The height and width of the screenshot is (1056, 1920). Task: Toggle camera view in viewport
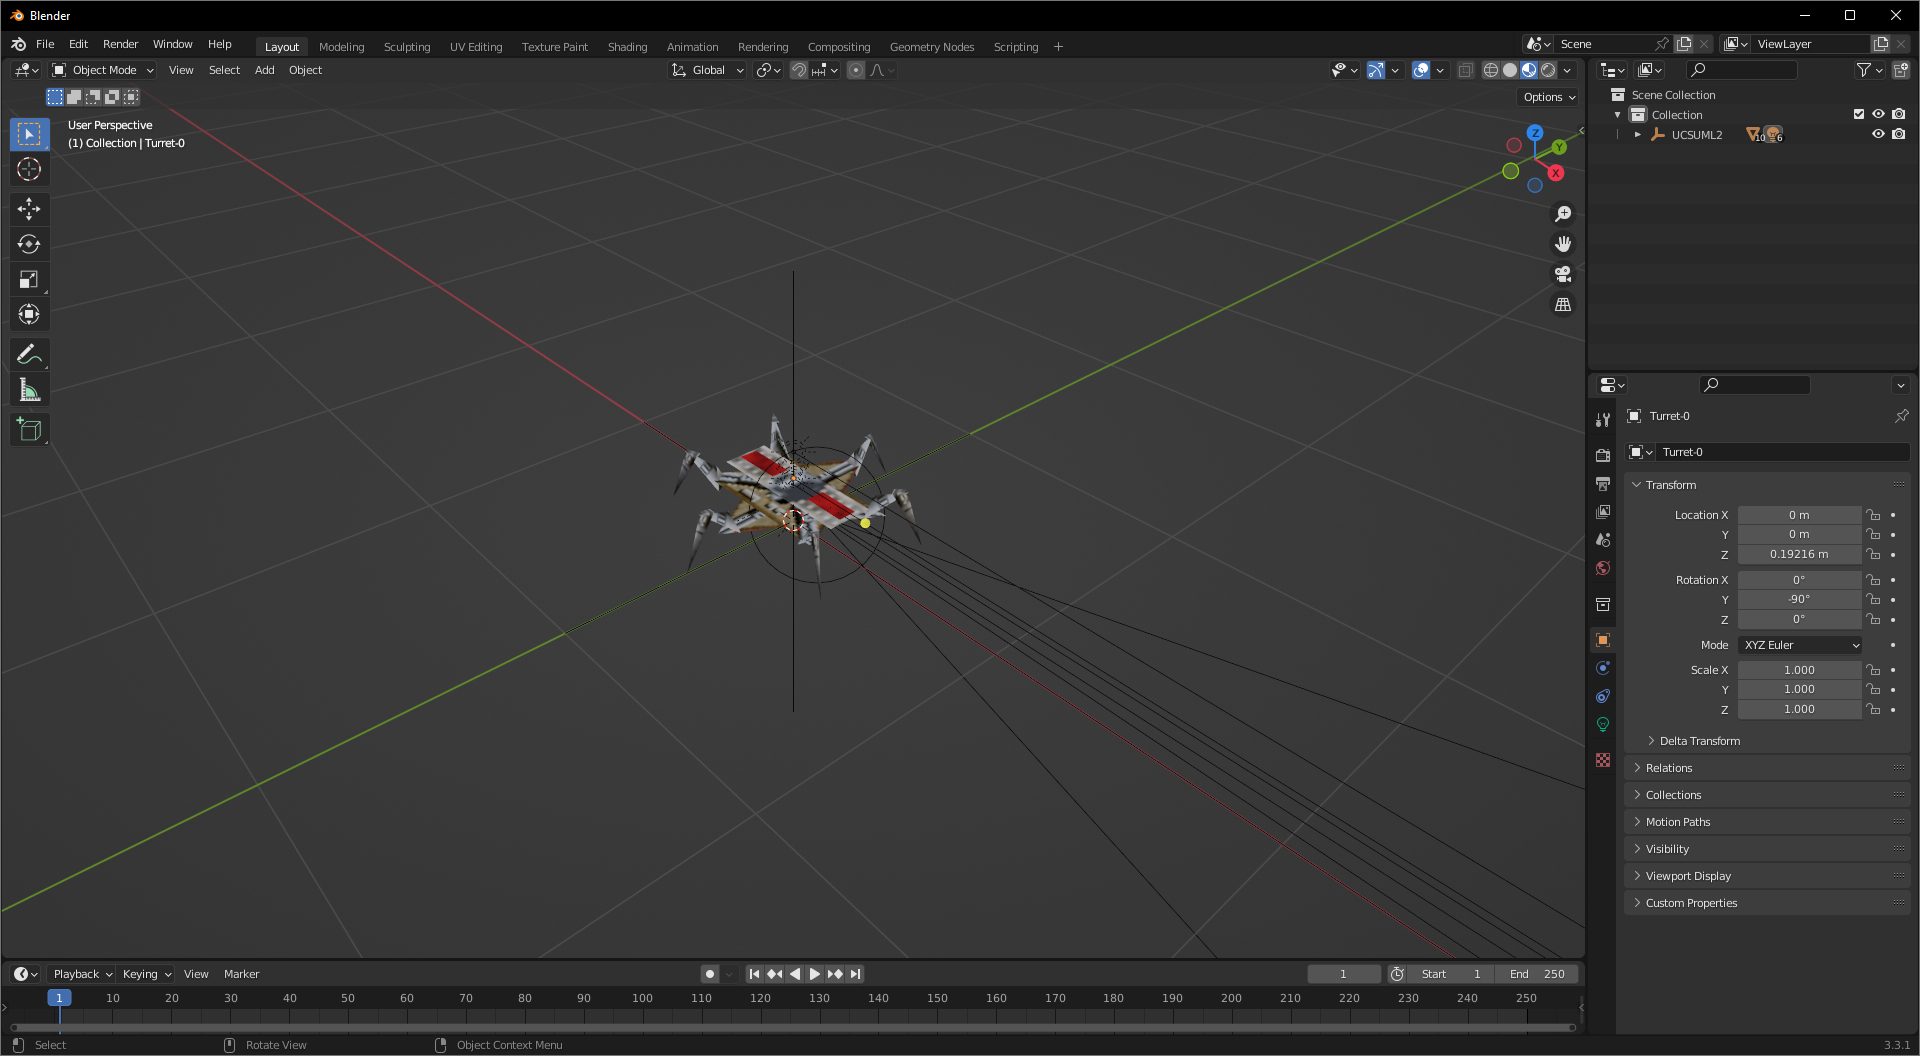pyautogui.click(x=1563, y=274)
